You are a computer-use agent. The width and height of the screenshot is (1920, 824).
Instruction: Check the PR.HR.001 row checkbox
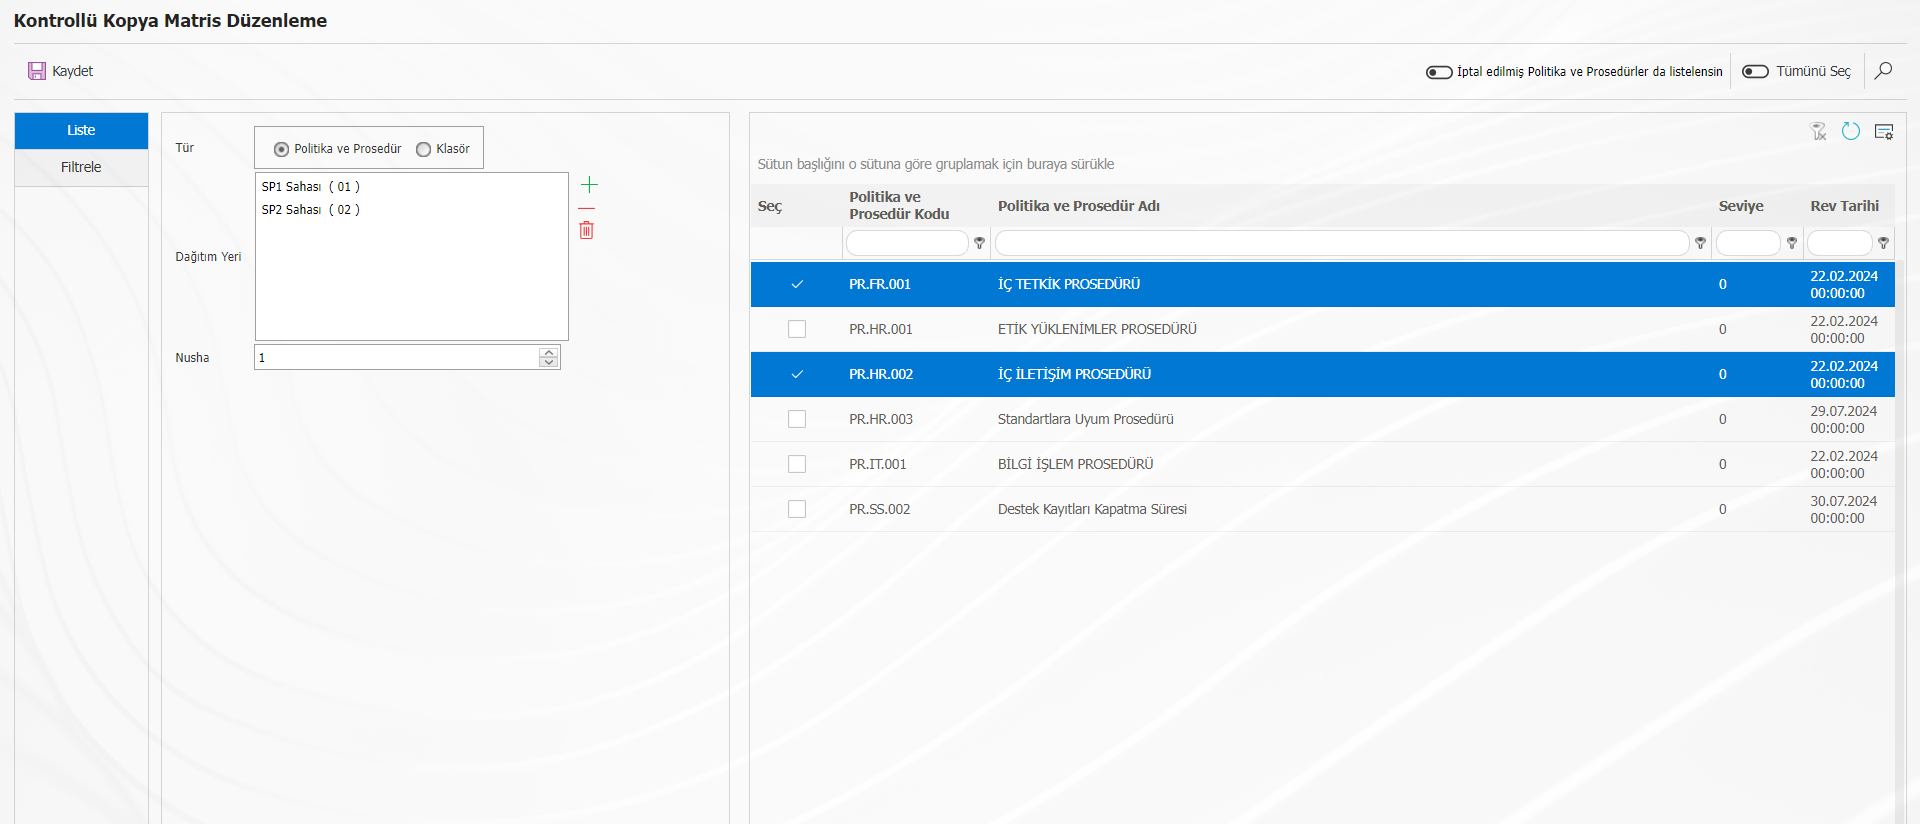click(797, 329)
